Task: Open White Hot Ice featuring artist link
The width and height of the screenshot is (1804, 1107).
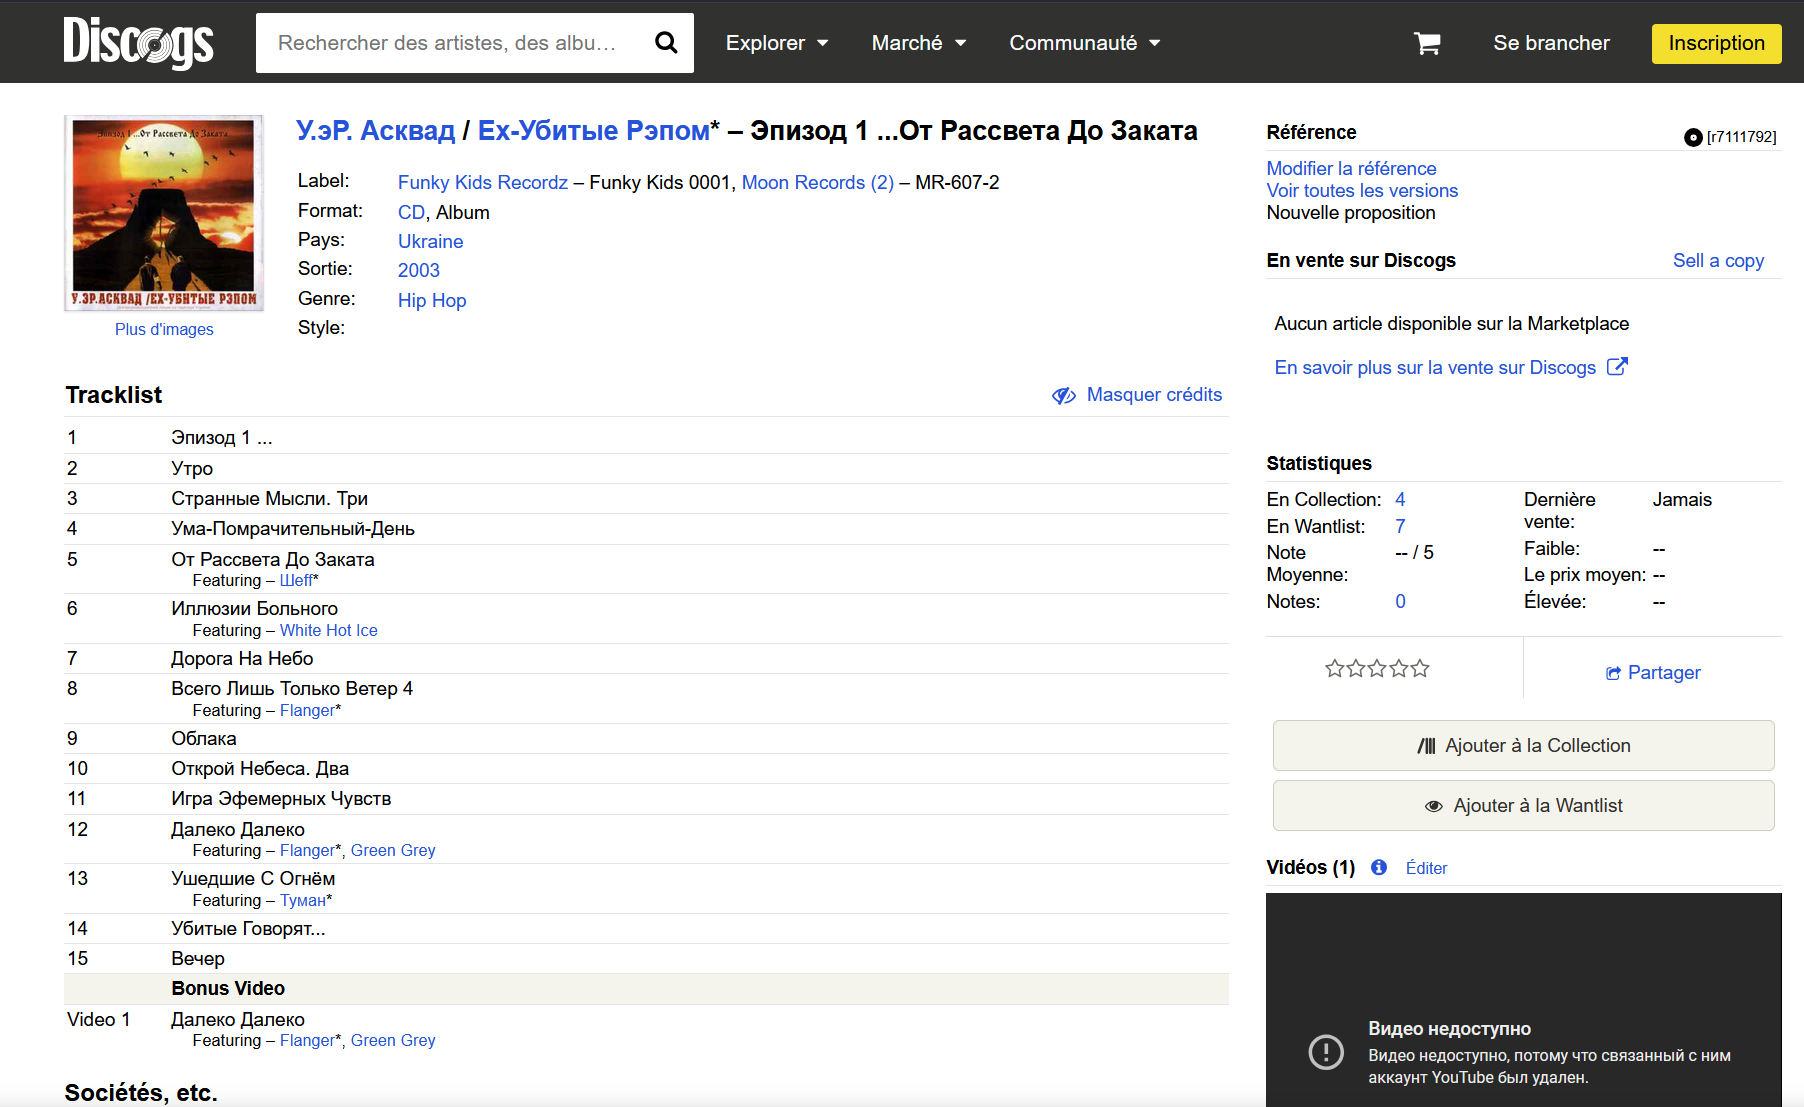Action: click(x=329, y=630)
